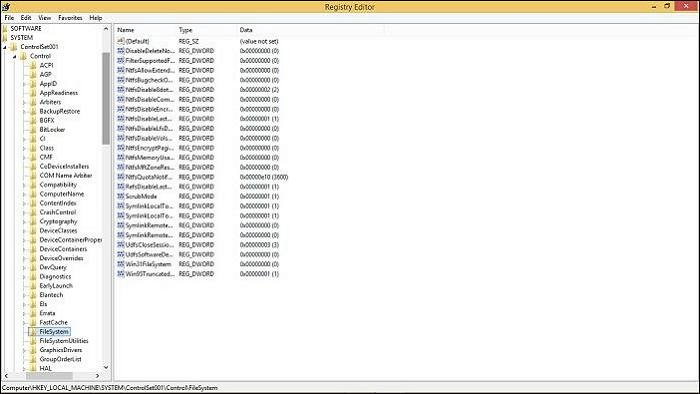This screenshot has height=394, width=700.
Task: Sort values by the Type column header
Action: point(207,30)
